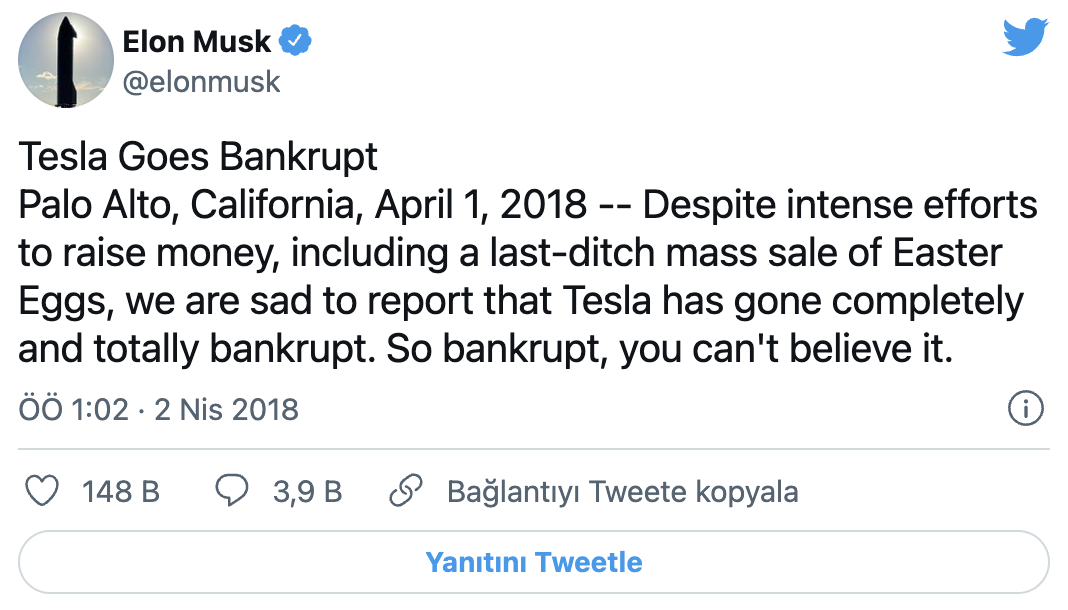Like the tweet with heart icon

[x=41, y=491]
